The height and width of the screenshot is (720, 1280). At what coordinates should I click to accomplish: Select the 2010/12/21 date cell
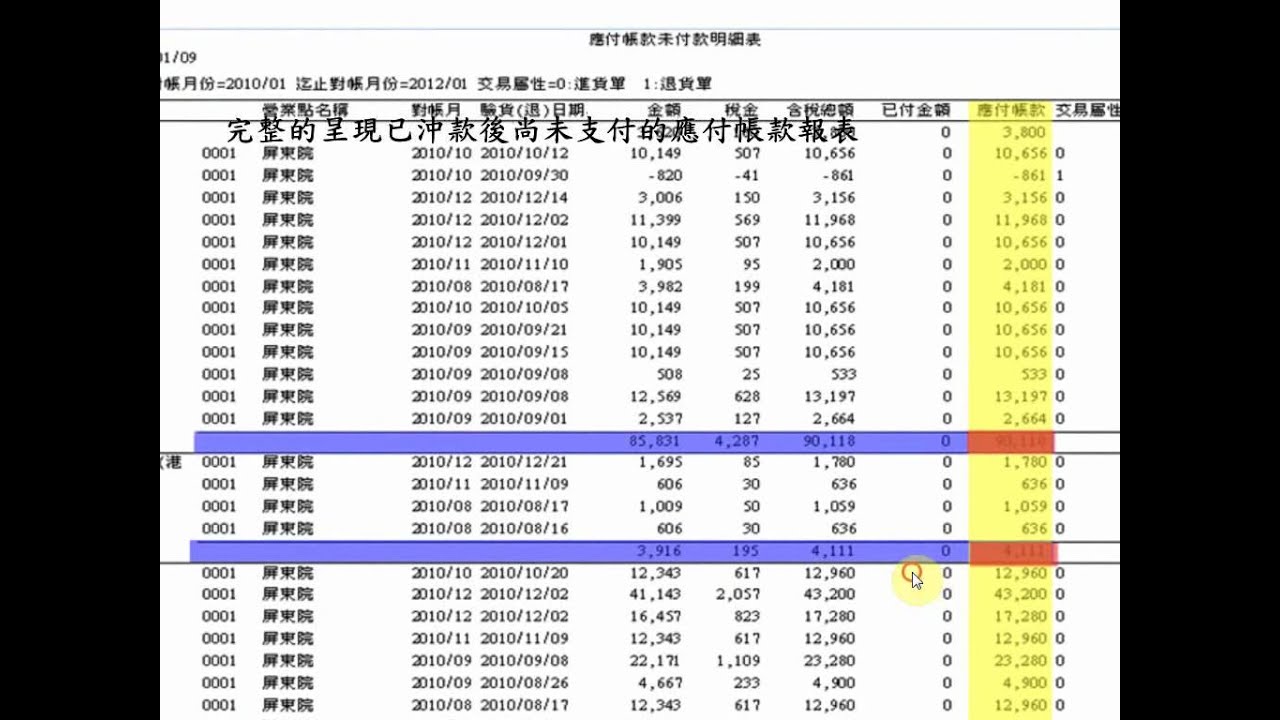click(524, 462)
